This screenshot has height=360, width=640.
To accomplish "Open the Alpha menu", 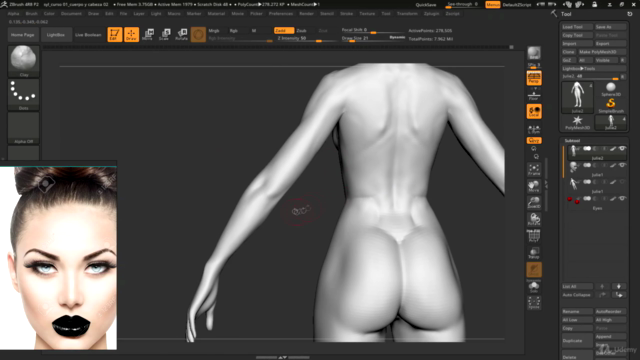I will tap(13, 13).
